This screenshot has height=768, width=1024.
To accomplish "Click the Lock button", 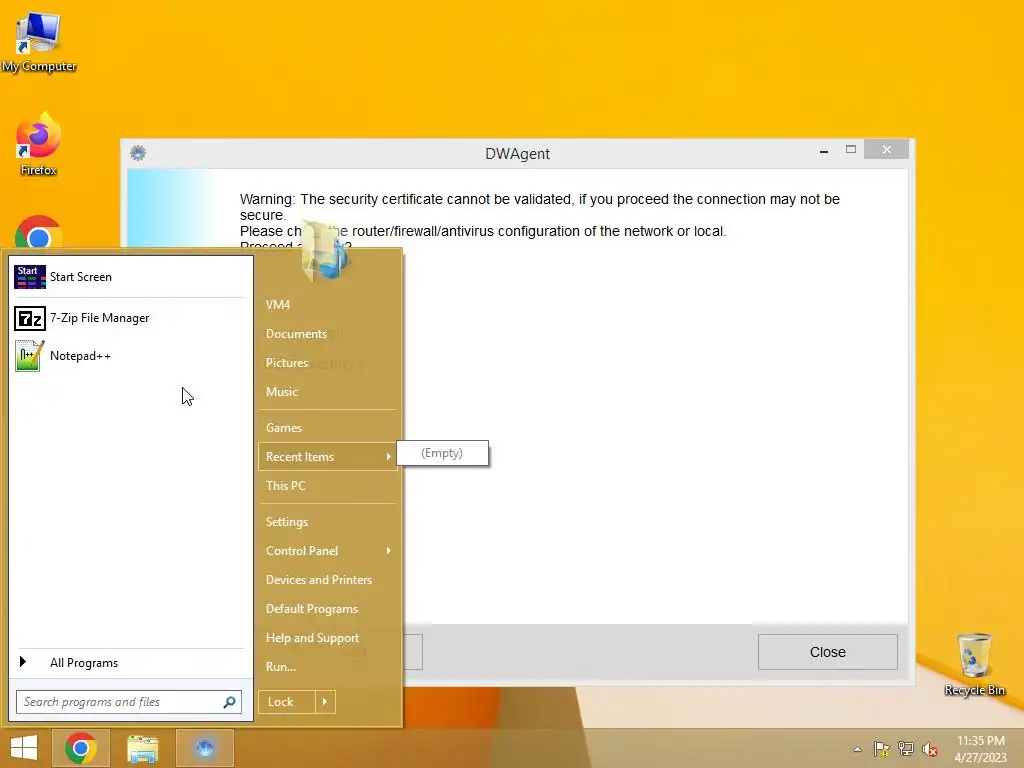I will 287,702.
